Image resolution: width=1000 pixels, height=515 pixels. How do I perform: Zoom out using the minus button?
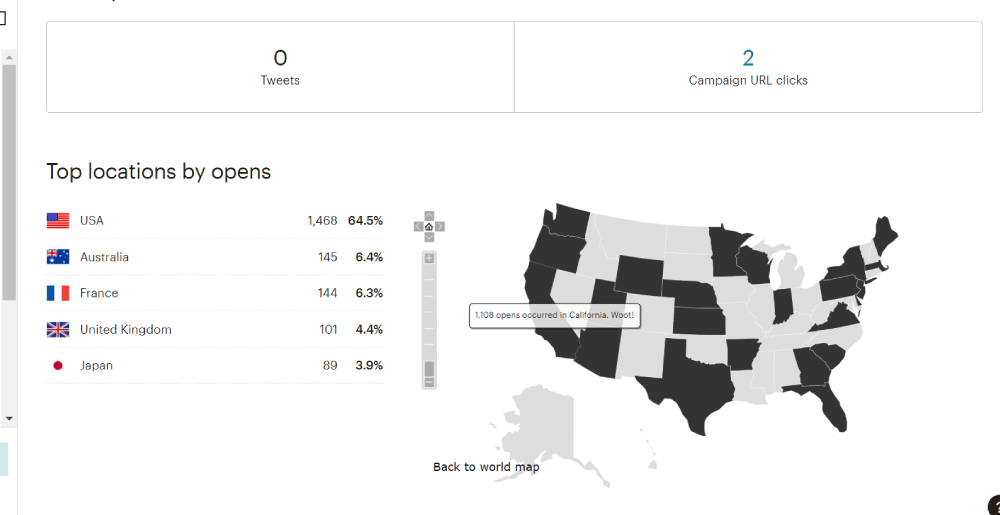click(x=429, y=382)
